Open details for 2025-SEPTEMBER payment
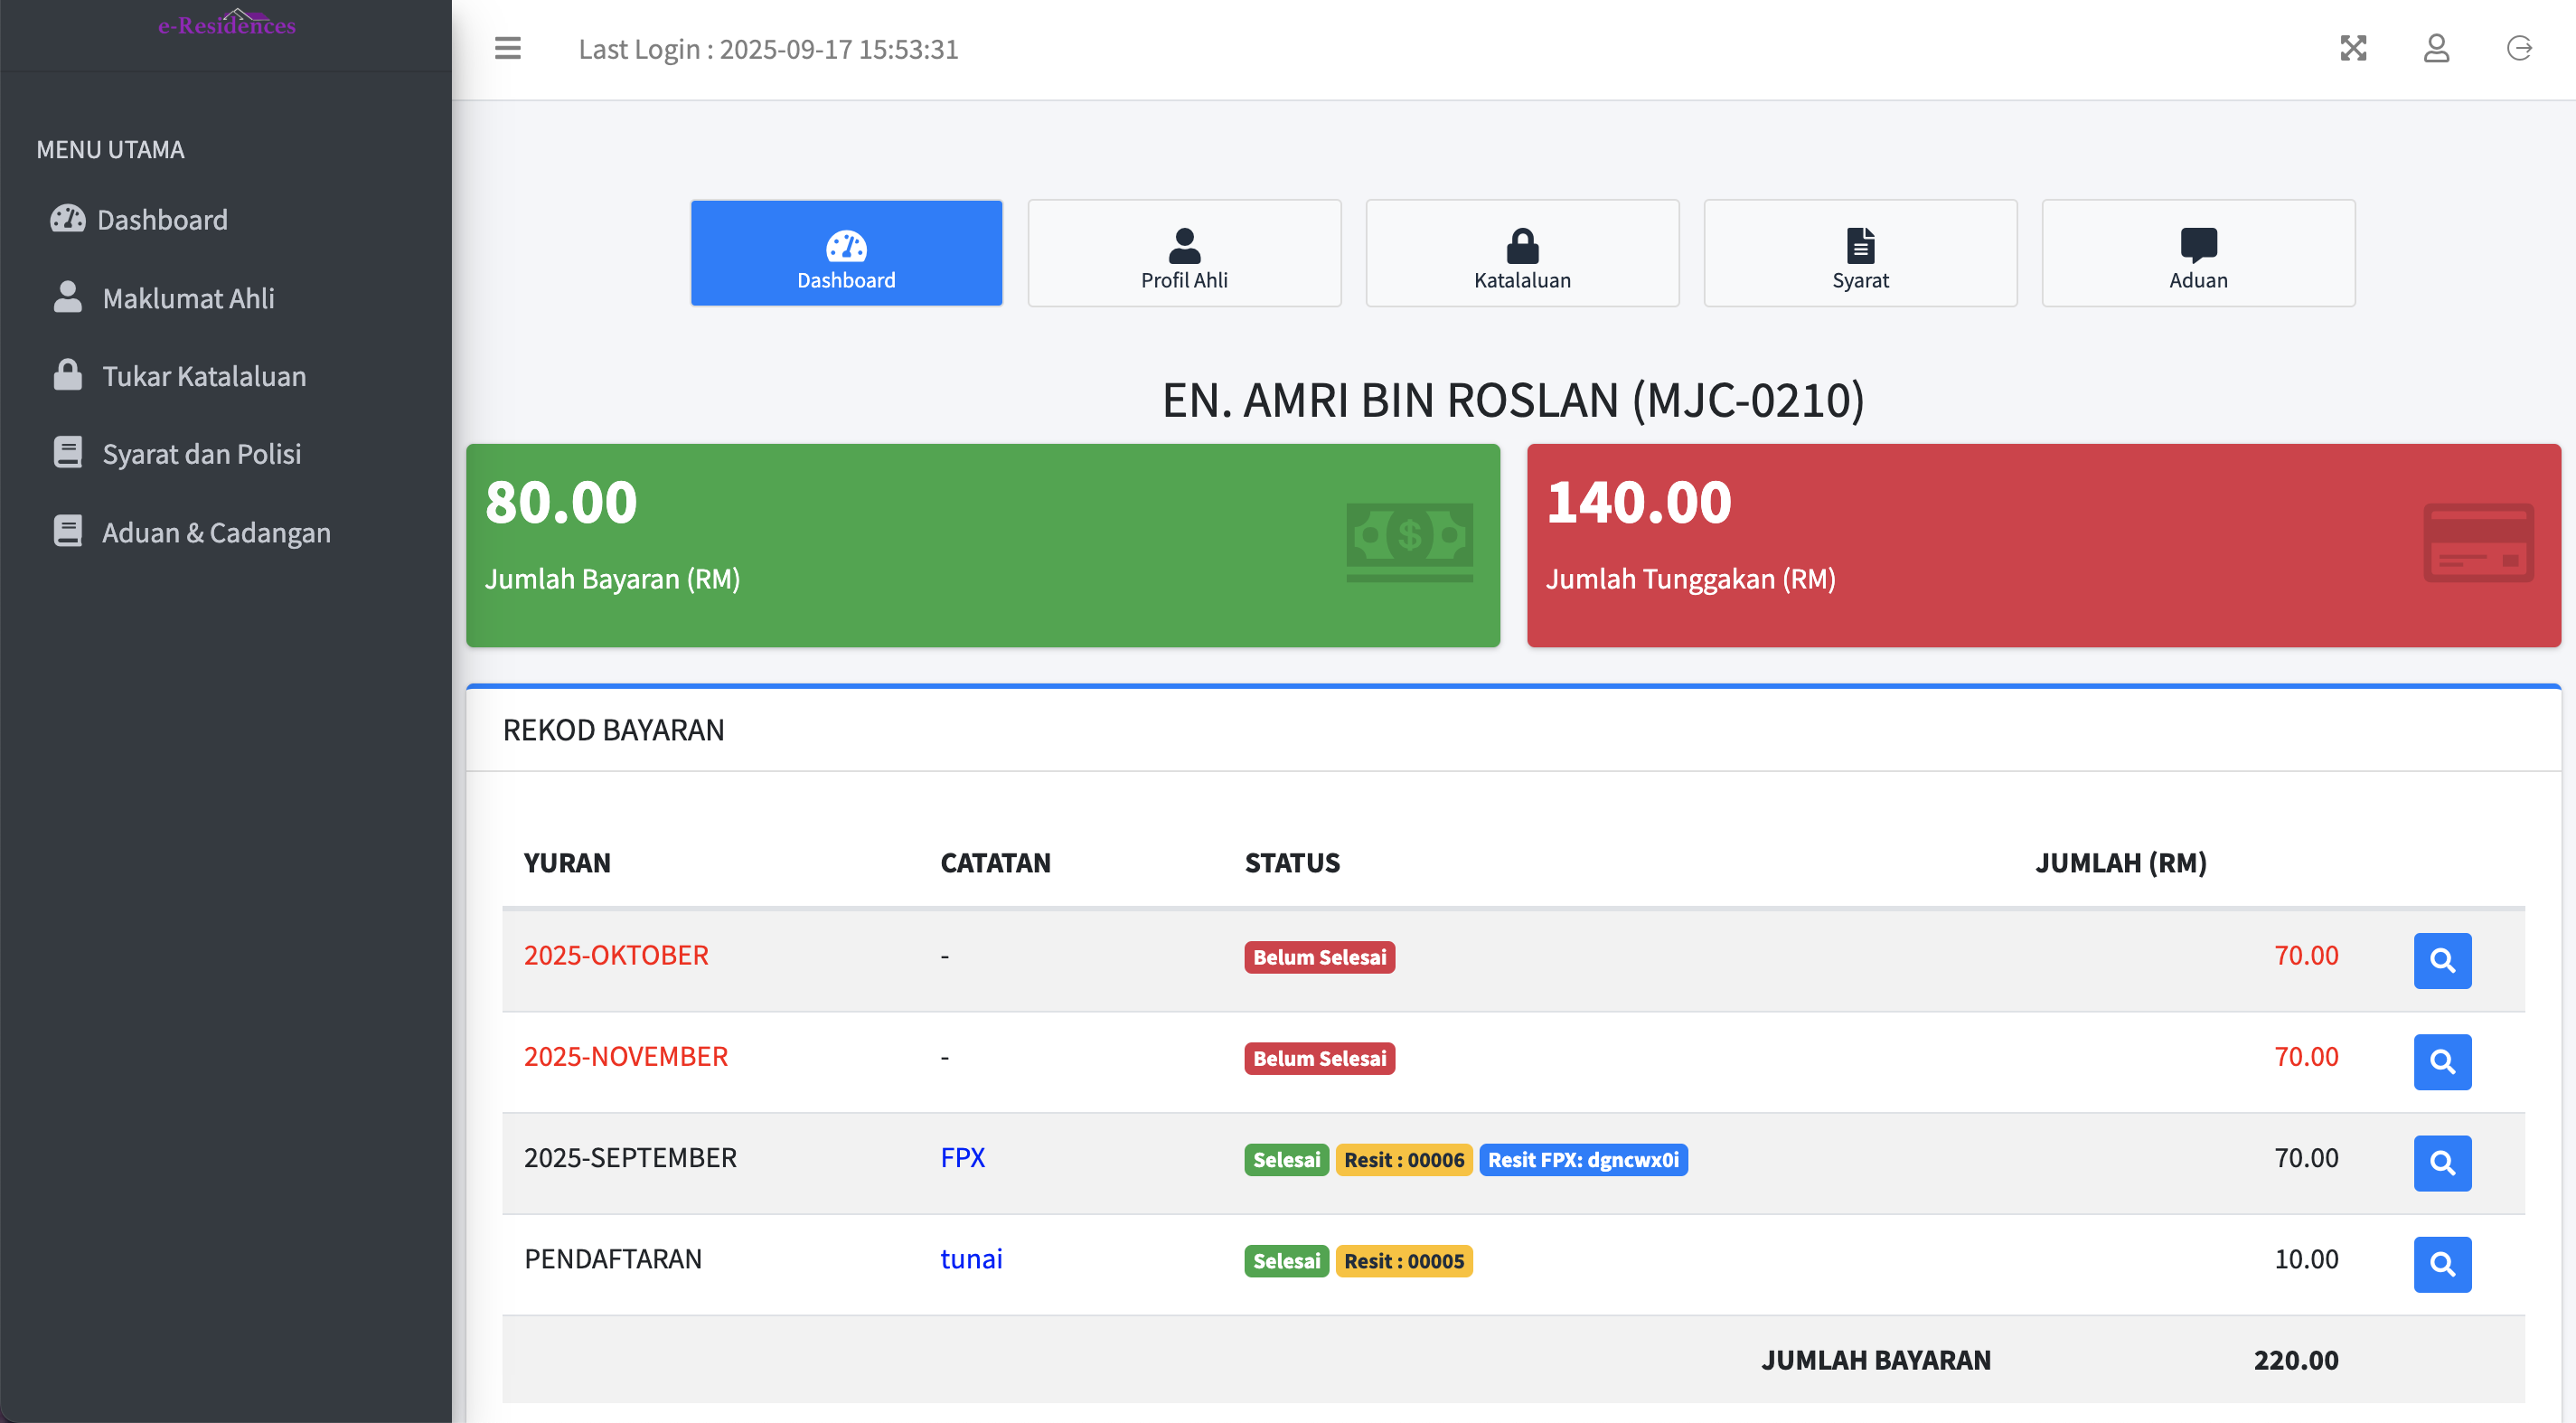Screen dimensions: 2576x1423 [x=2441, y=1162]
